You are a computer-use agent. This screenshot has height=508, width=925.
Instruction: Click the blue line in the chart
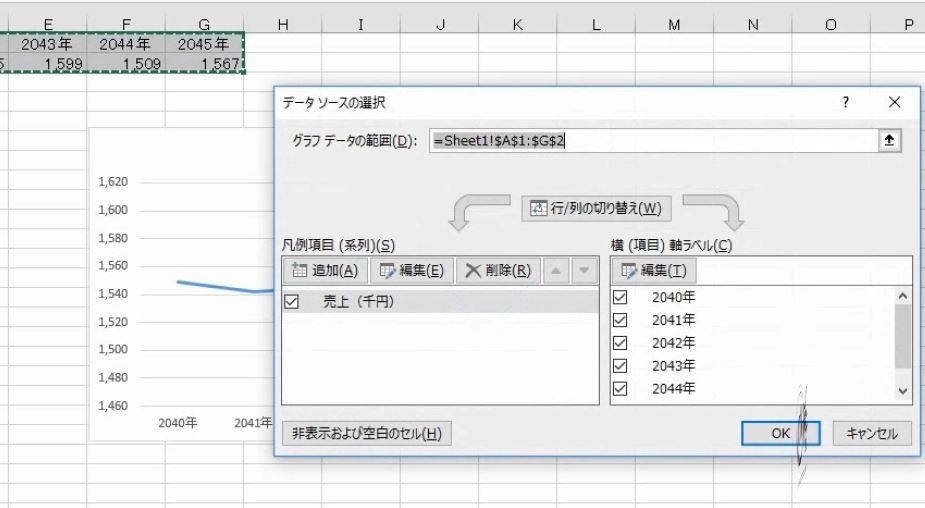(224, 287)
